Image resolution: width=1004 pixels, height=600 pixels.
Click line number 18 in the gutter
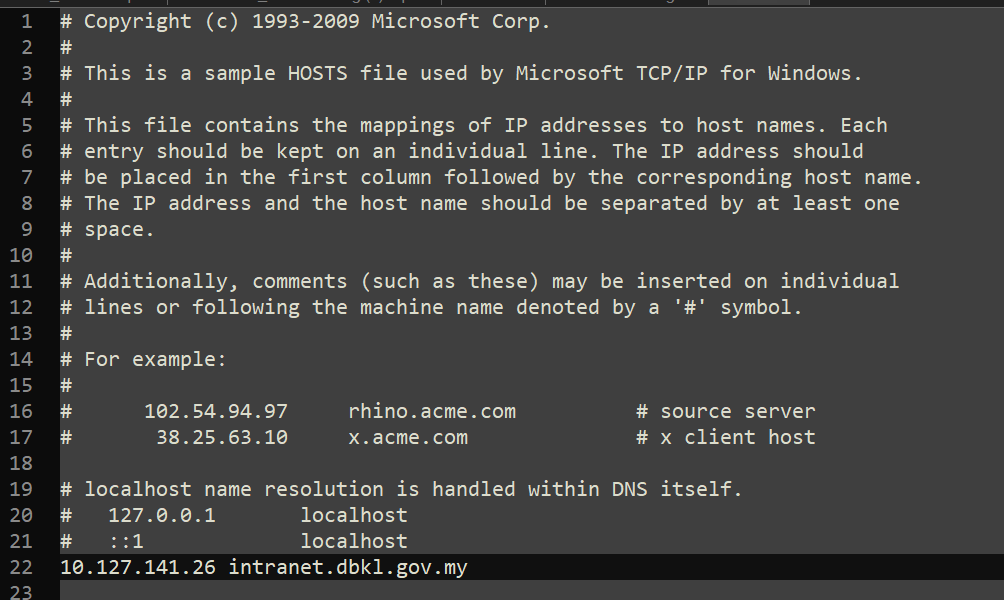21,464
